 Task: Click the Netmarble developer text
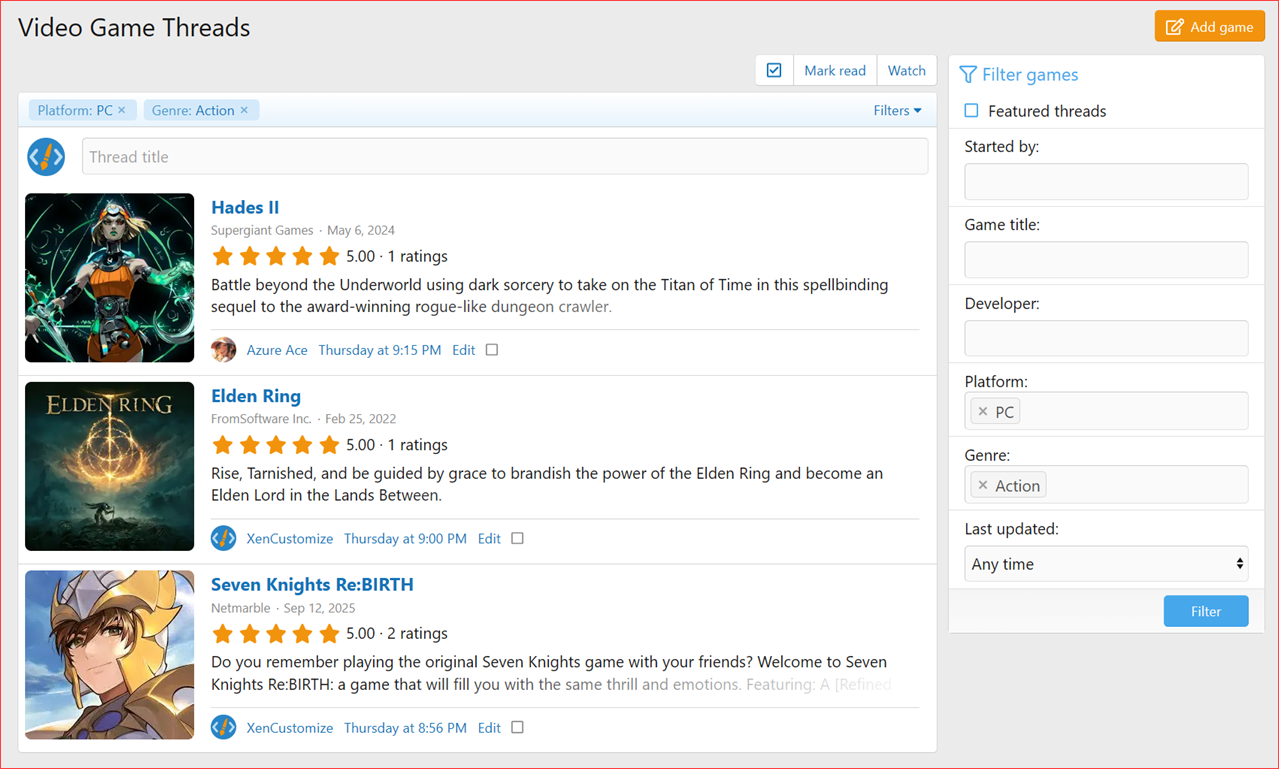241,608
